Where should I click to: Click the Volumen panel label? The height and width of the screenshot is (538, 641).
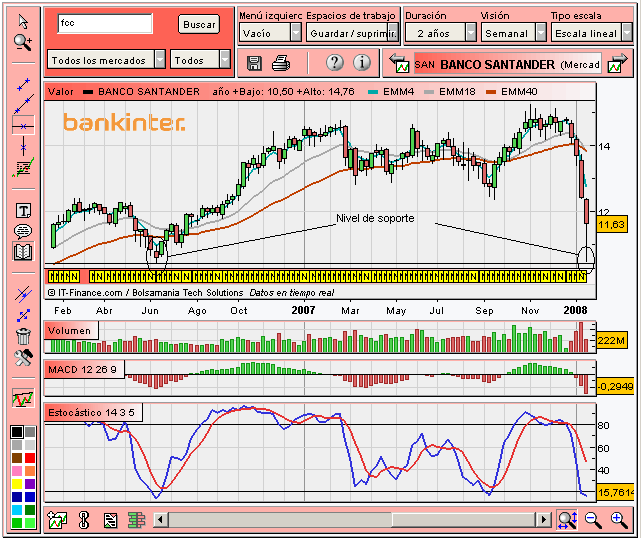tap(71, 330)
